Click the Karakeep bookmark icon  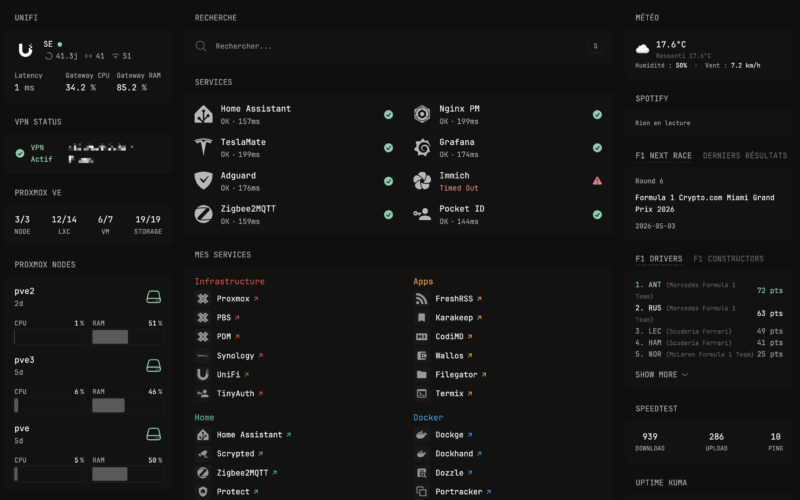pos(421,317)
